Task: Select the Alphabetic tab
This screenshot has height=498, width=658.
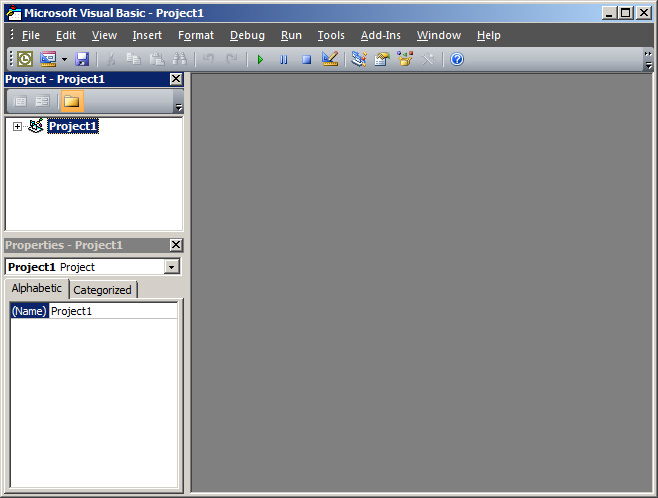Action: [36, 289]
